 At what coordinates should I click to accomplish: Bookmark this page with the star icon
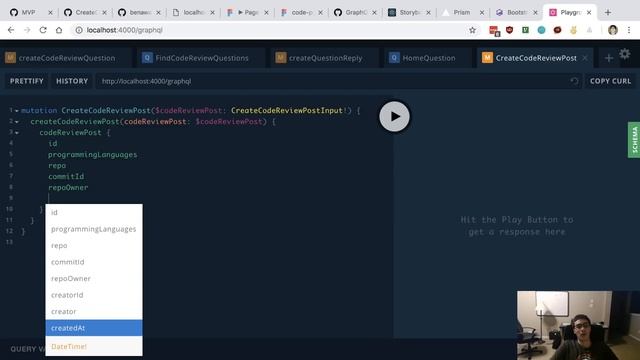(x=472, y=30)
